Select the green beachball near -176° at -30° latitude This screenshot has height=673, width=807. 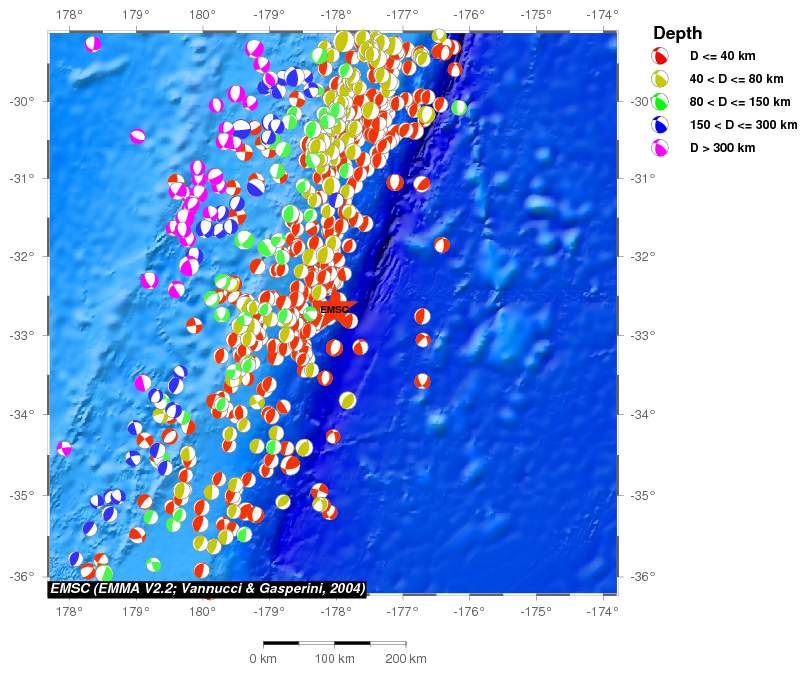[x=459, y=108]
